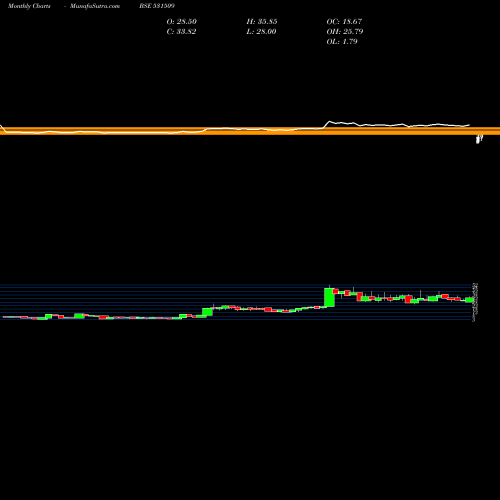Select the low value L: 28.00
Screen dimensions: 500x500
tap(262, 32)
